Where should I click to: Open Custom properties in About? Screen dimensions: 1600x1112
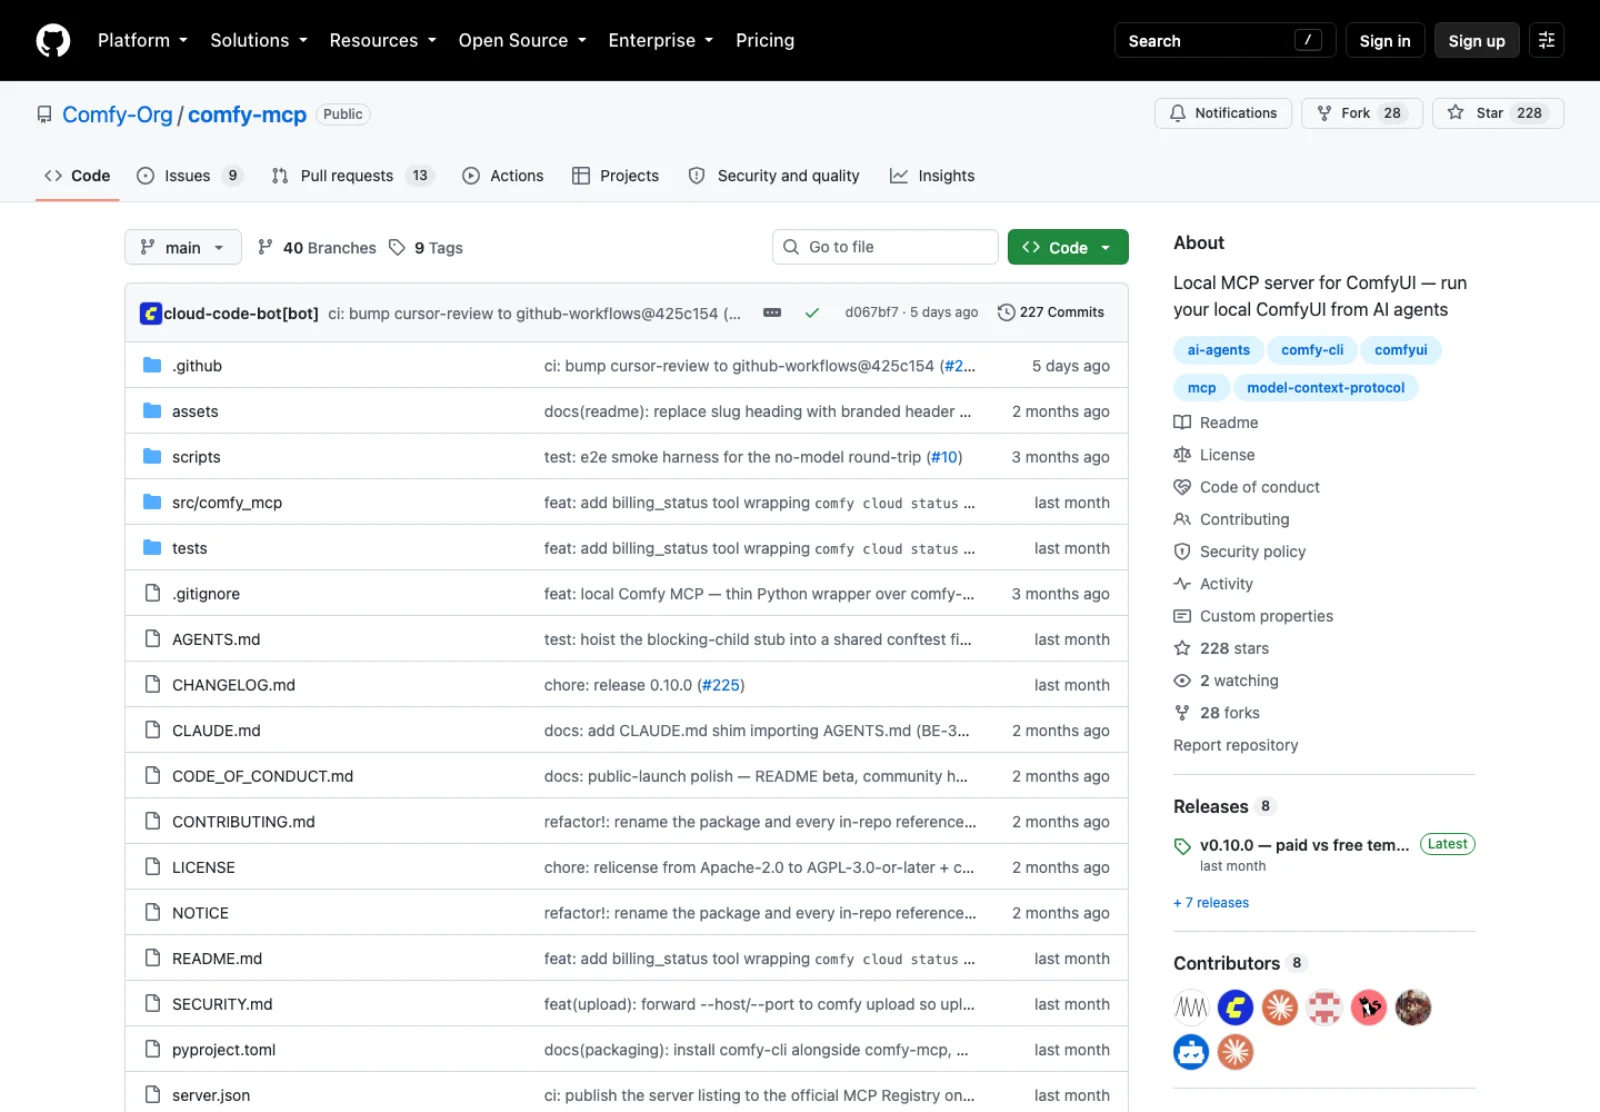[1254, 616]
